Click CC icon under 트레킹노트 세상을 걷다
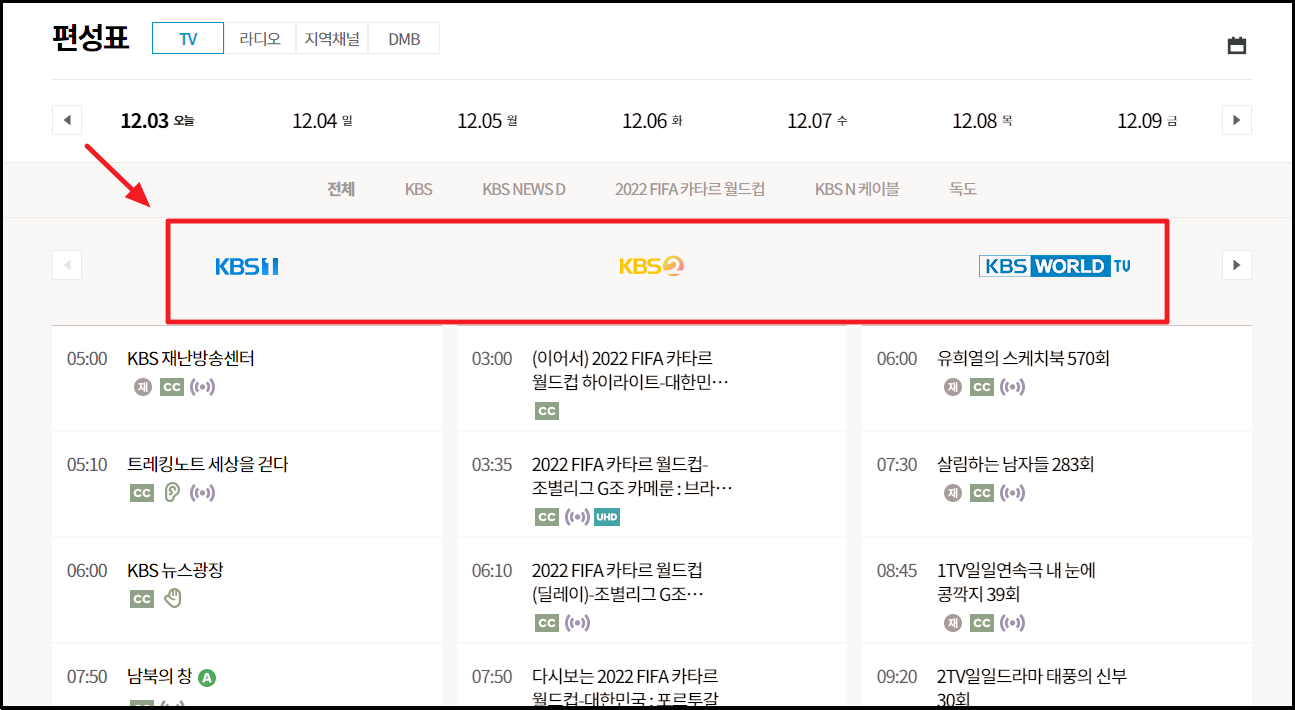This screenshot has height=710, width=1295. pos(142,493)
